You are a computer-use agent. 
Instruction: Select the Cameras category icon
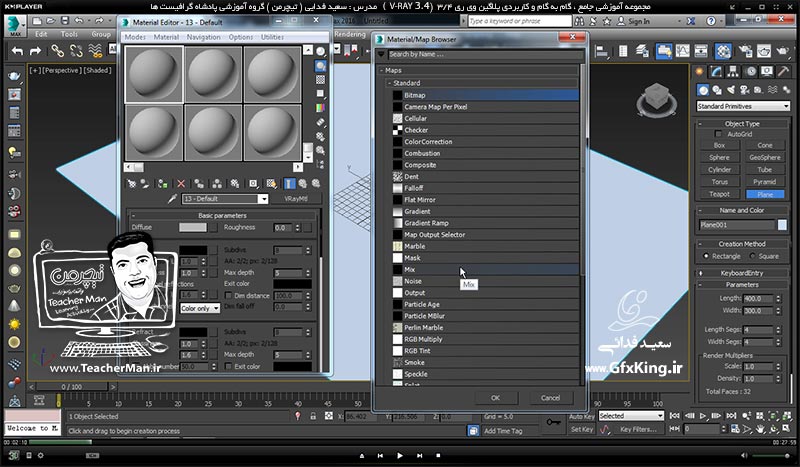pos(744,90)
